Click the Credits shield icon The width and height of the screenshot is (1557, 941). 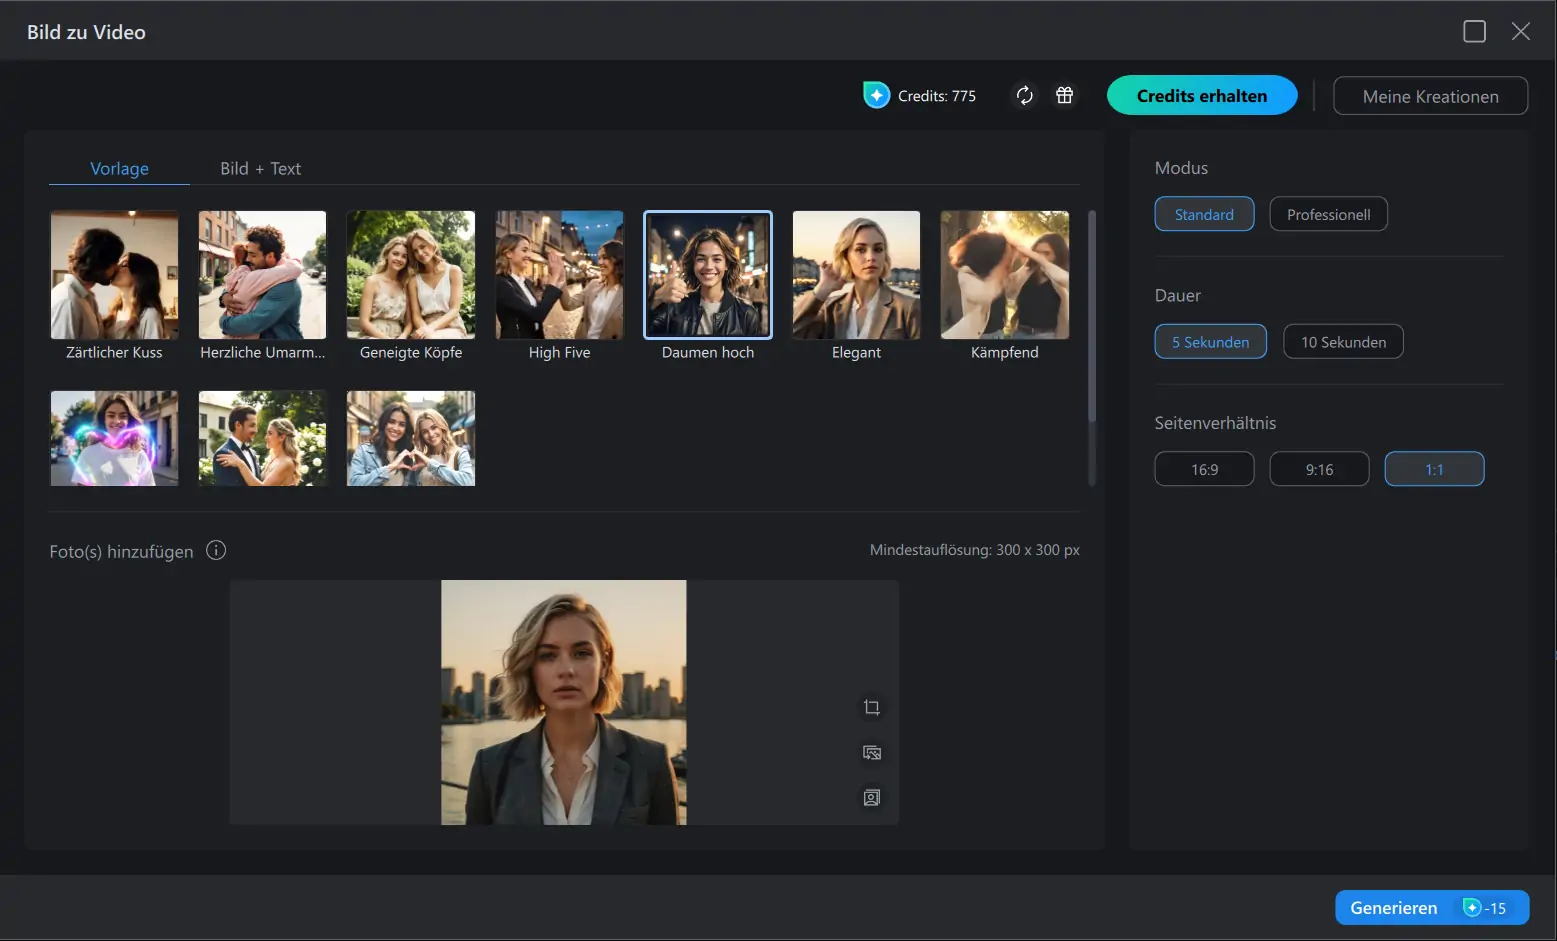pyautogui.click(x=876, y=95)
